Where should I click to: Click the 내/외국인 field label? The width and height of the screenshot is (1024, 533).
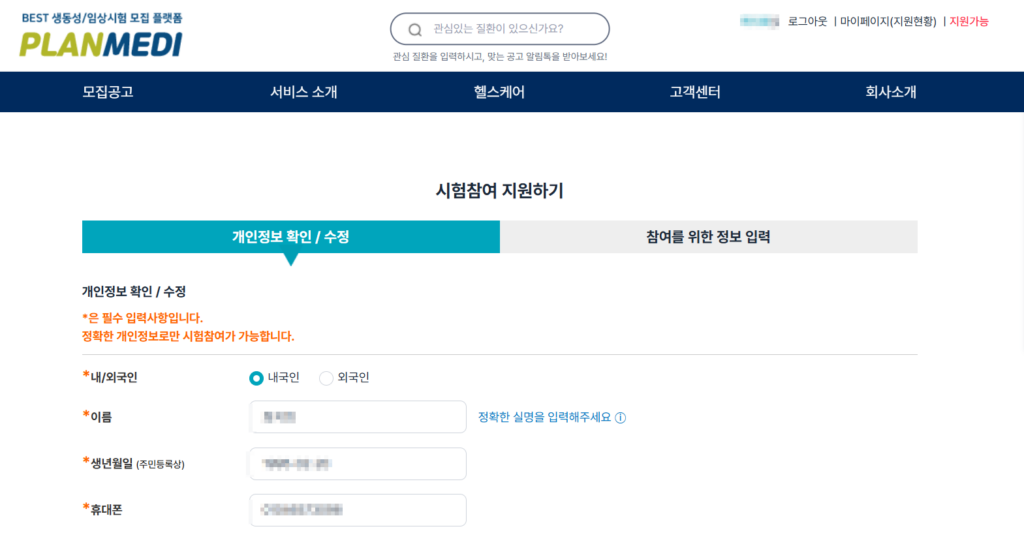coord(110,378)
